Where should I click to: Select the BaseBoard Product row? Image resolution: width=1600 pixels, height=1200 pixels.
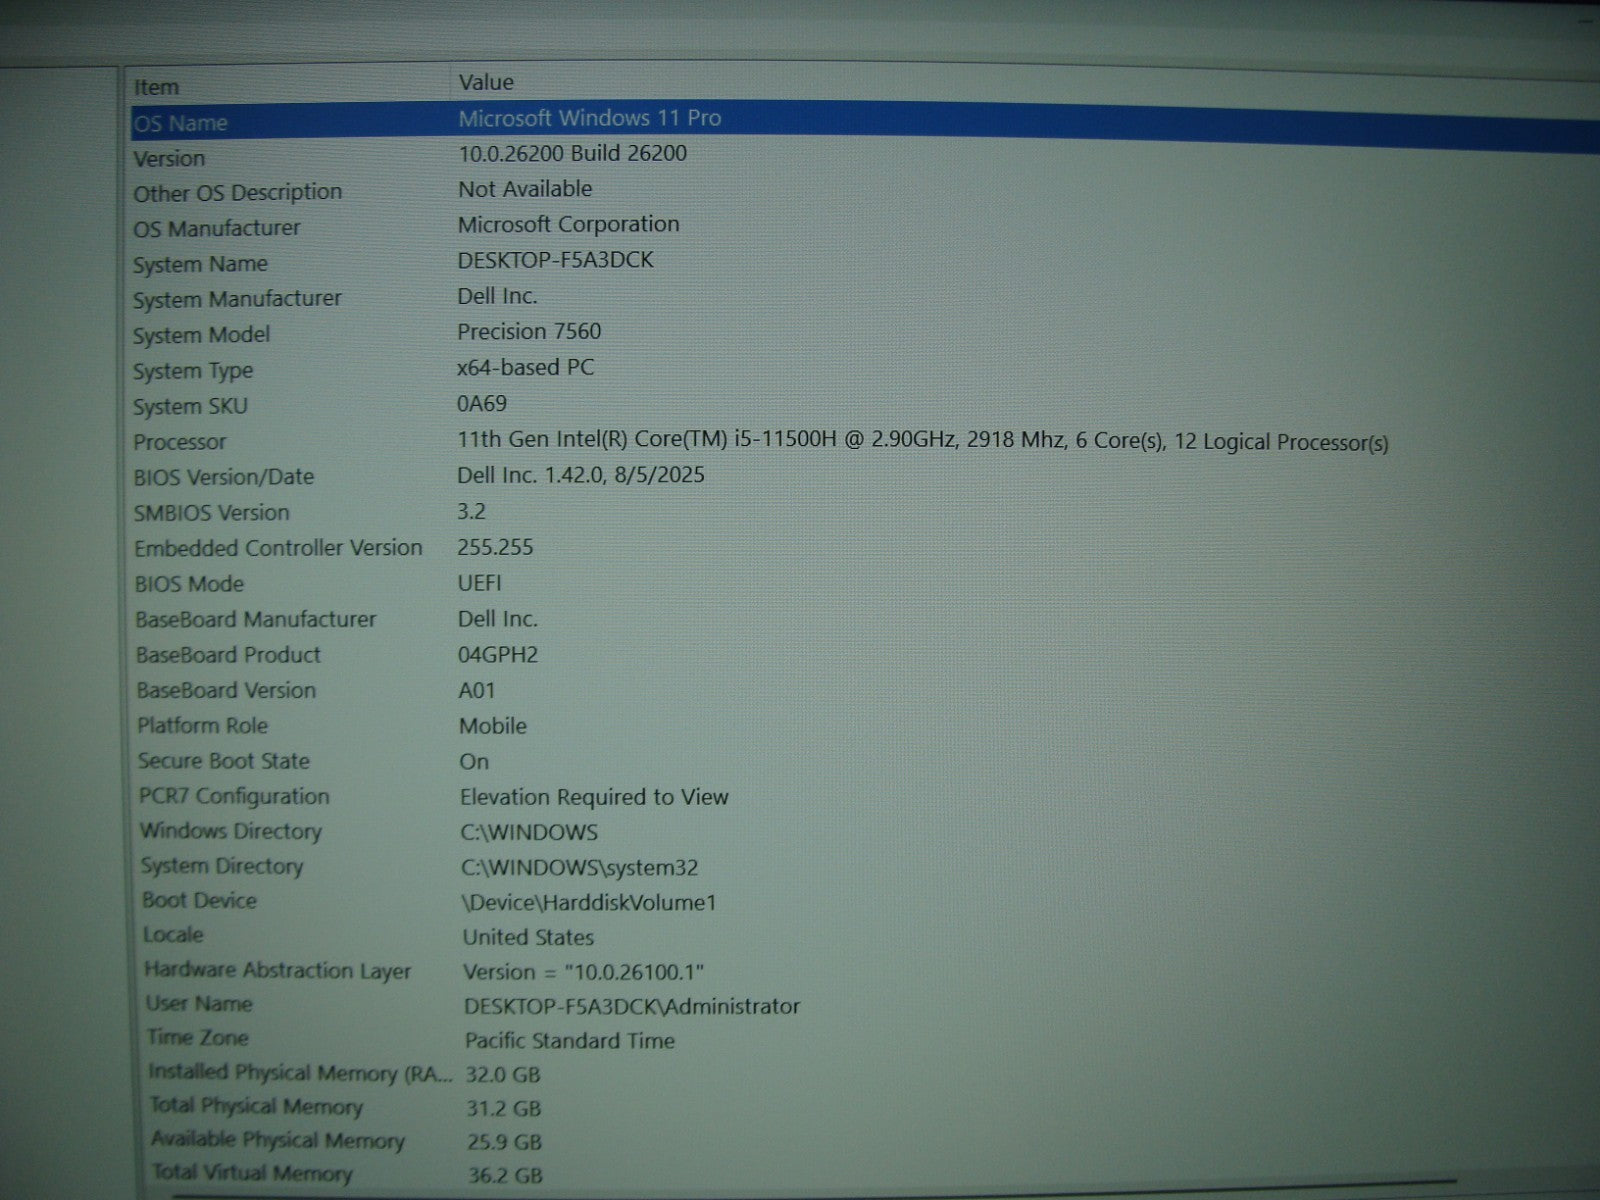[x=229, y=655]
